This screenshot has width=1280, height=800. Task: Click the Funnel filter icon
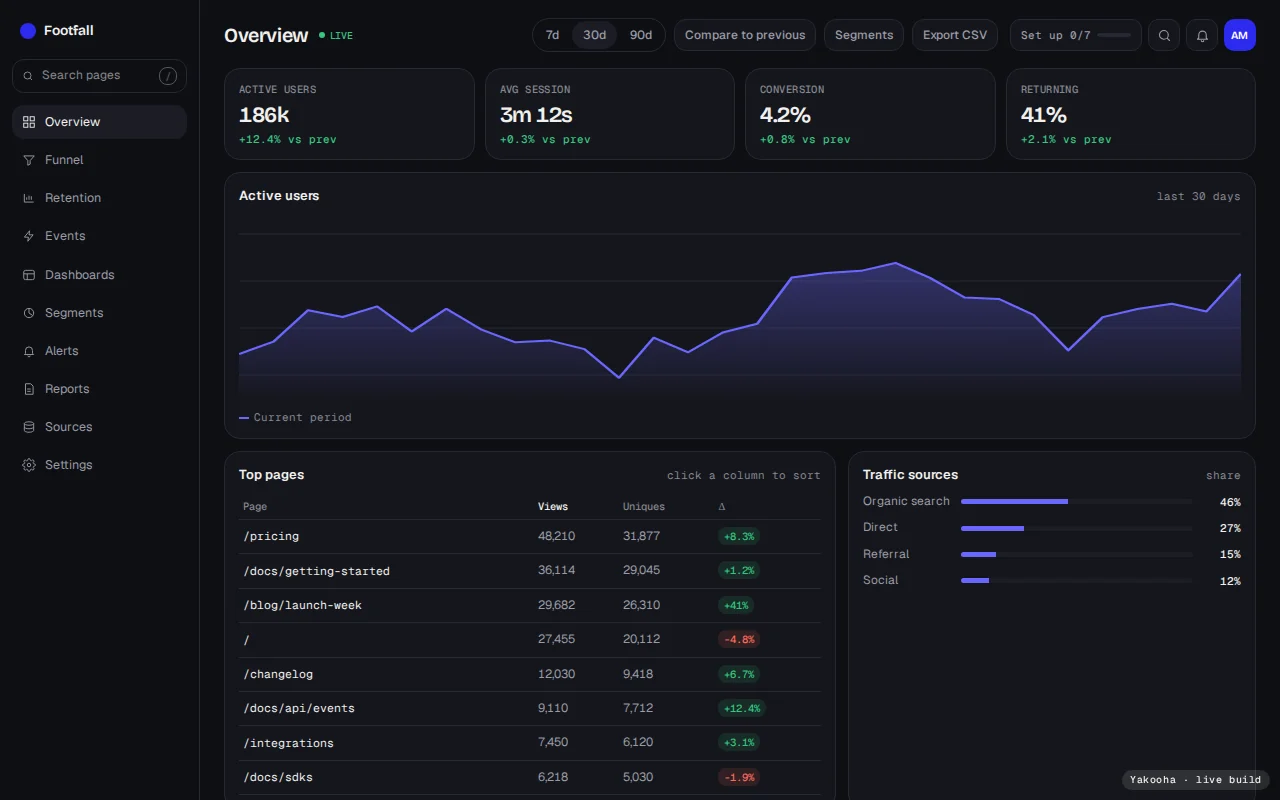(29, 160)
